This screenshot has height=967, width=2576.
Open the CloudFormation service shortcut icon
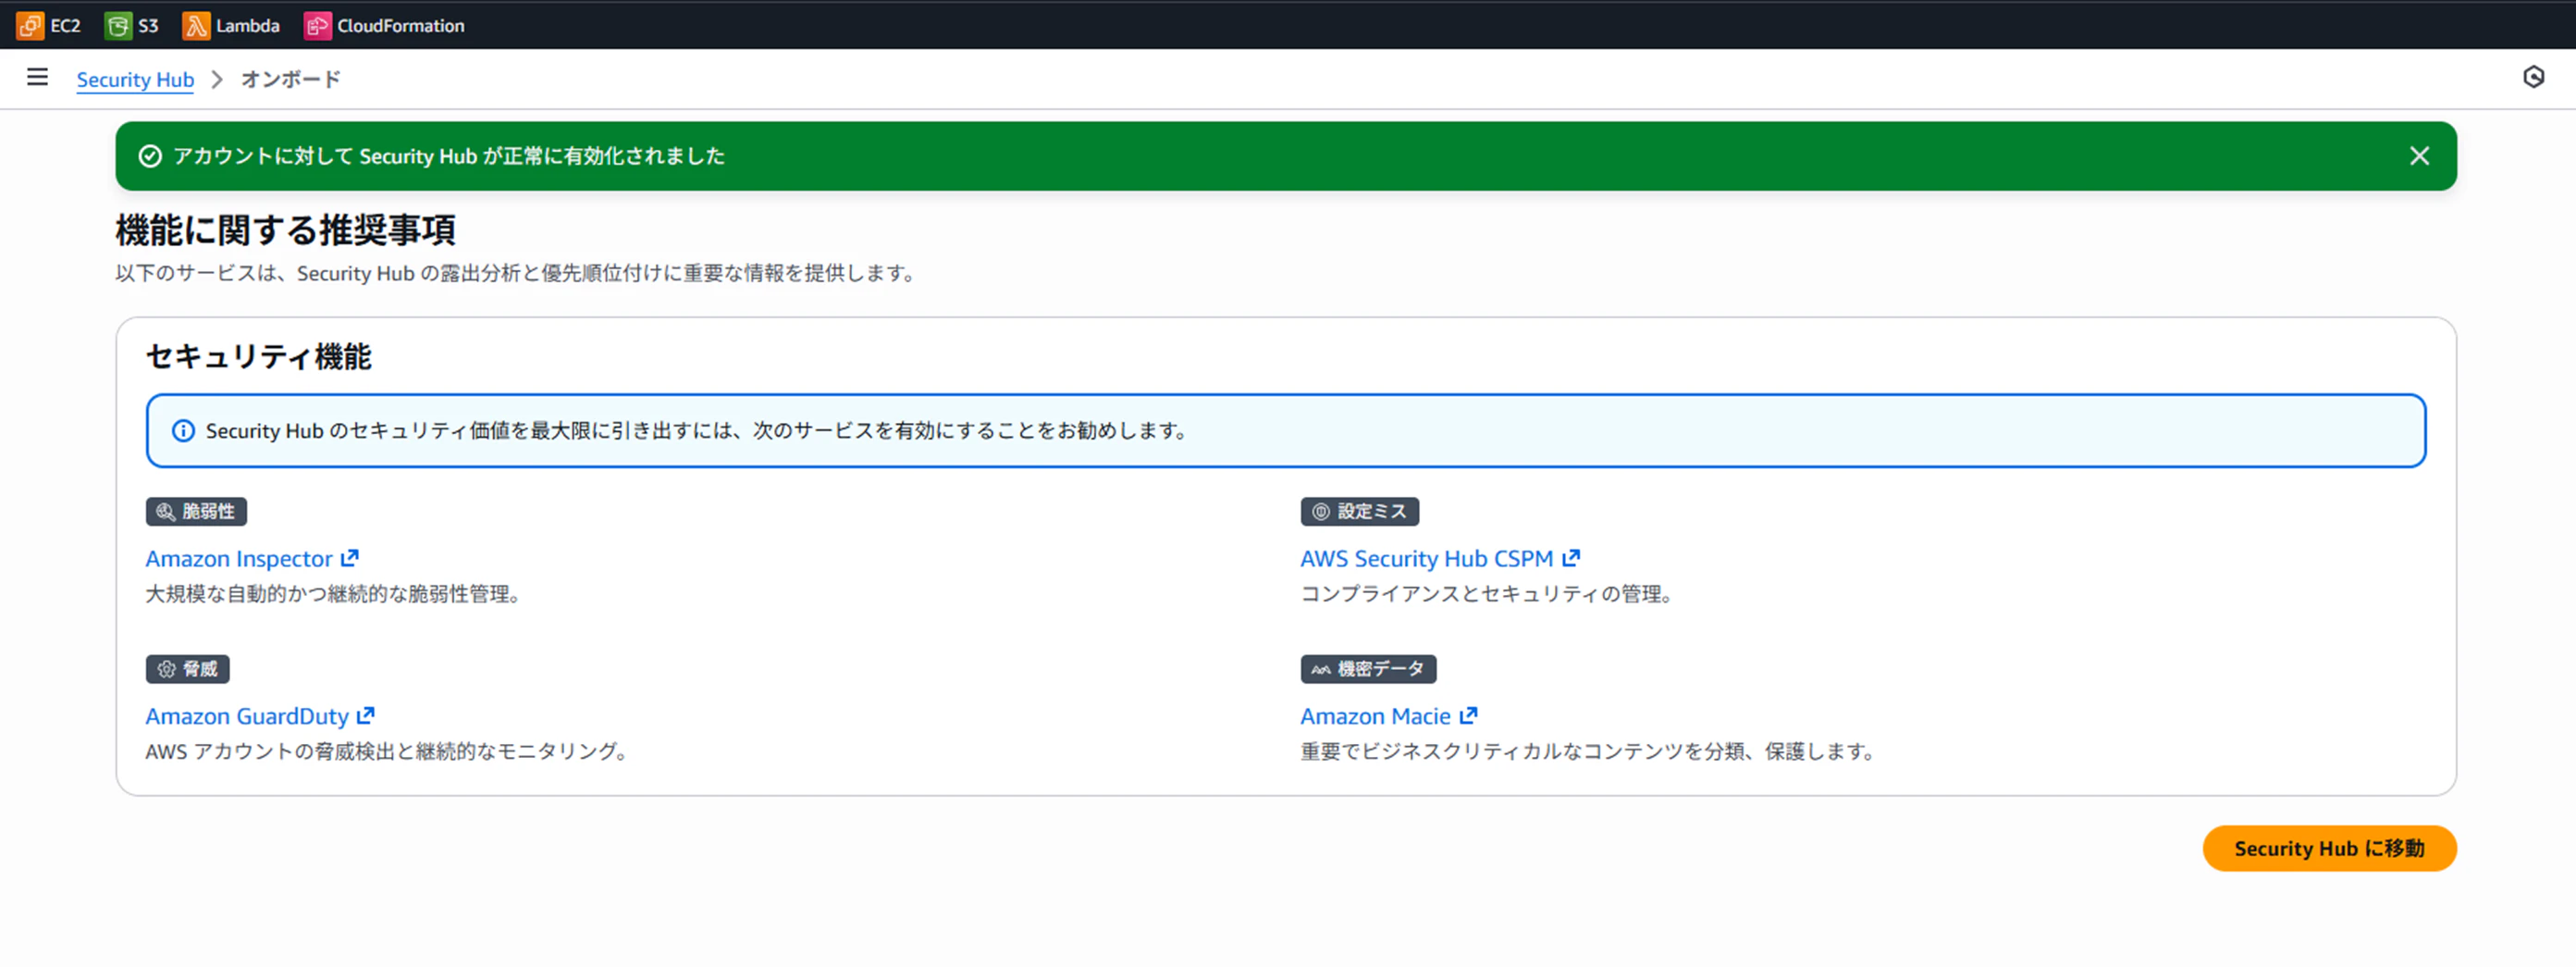(x=317, y=25)
